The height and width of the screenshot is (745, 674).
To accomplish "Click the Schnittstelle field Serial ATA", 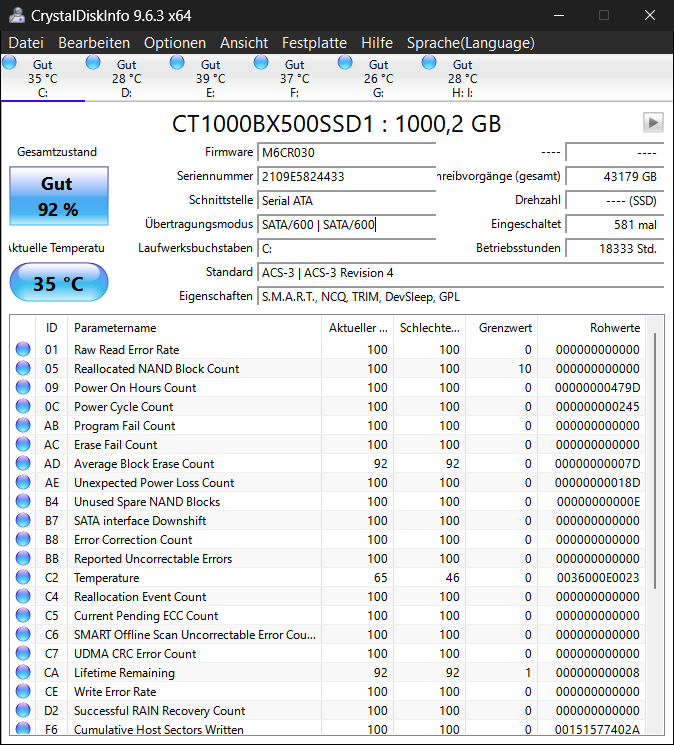I will [347, 201].
